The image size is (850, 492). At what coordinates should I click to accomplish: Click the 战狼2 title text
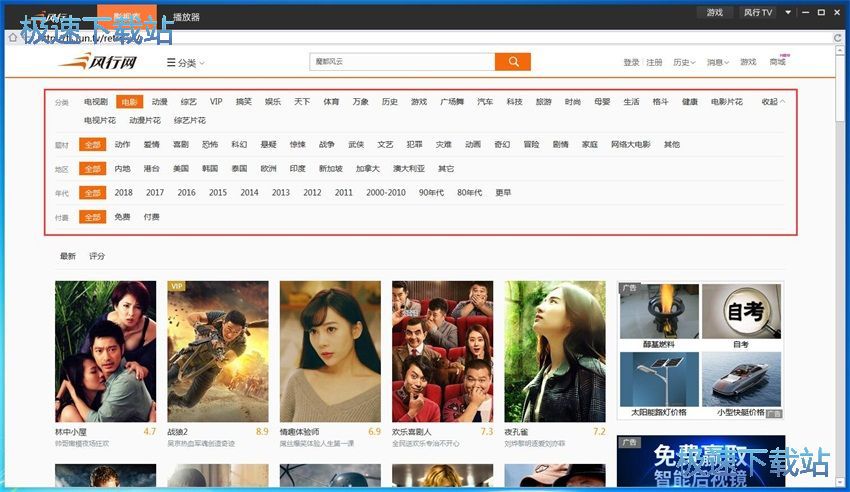click(x=177, y=432)
